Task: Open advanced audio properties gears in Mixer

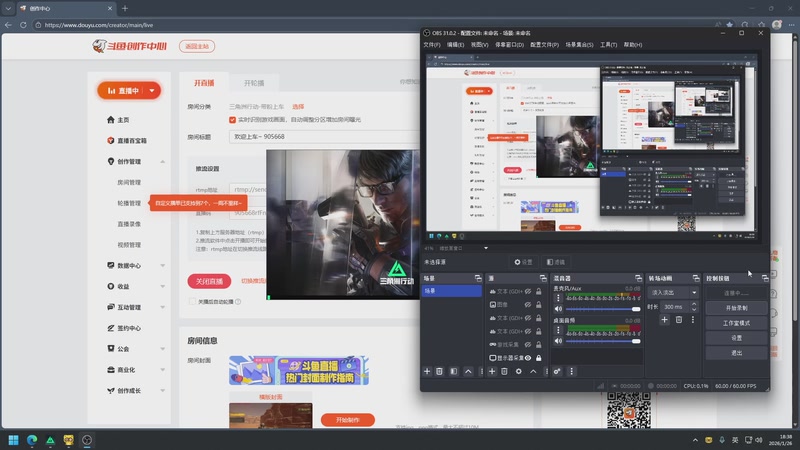Action: click(x=557, y=371)
